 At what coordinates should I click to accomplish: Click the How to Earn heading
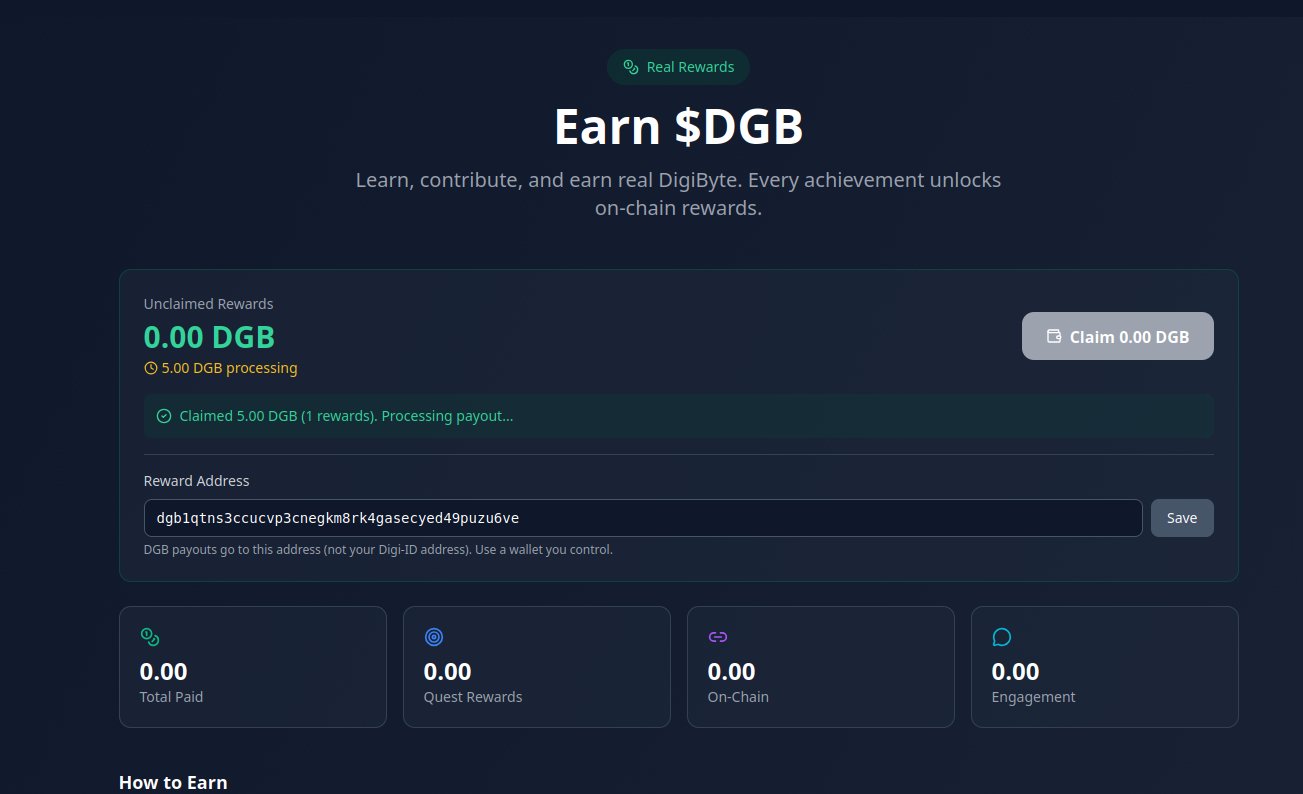point(173,782)
